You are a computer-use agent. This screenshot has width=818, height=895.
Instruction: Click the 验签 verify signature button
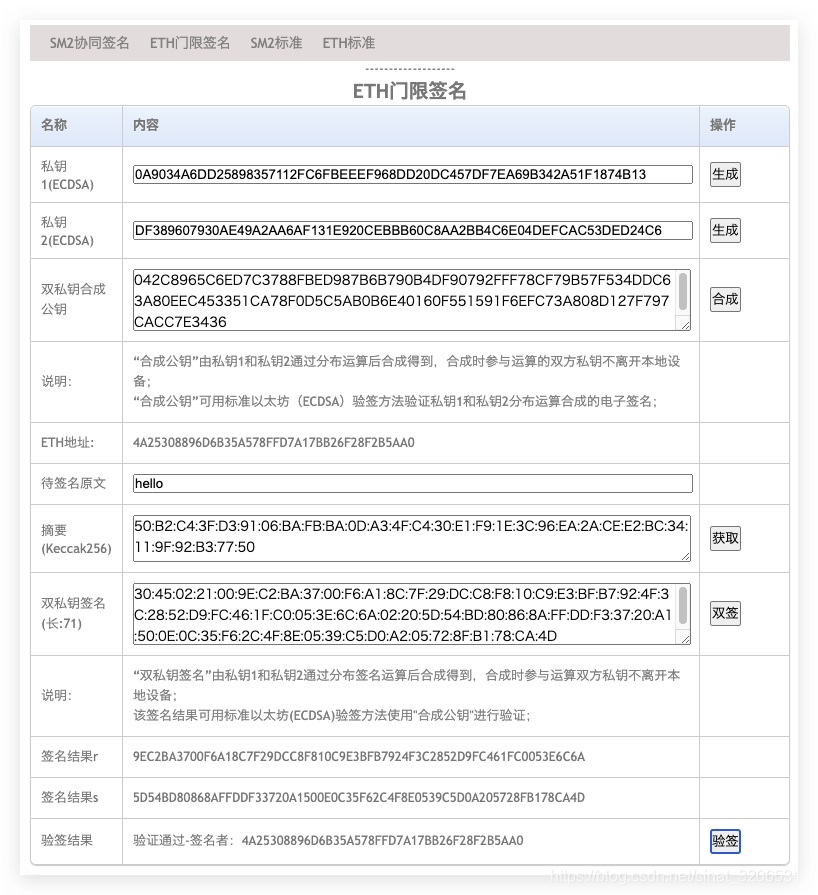(725, 841)
